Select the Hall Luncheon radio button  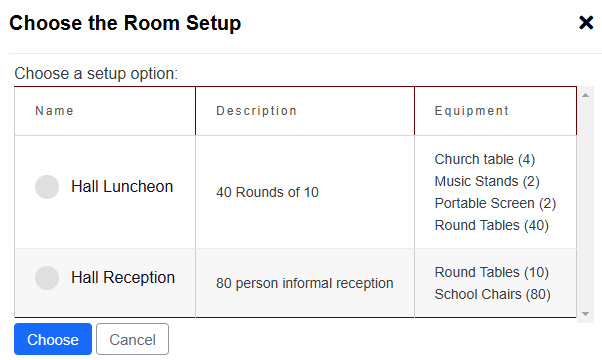click(47, 187)
